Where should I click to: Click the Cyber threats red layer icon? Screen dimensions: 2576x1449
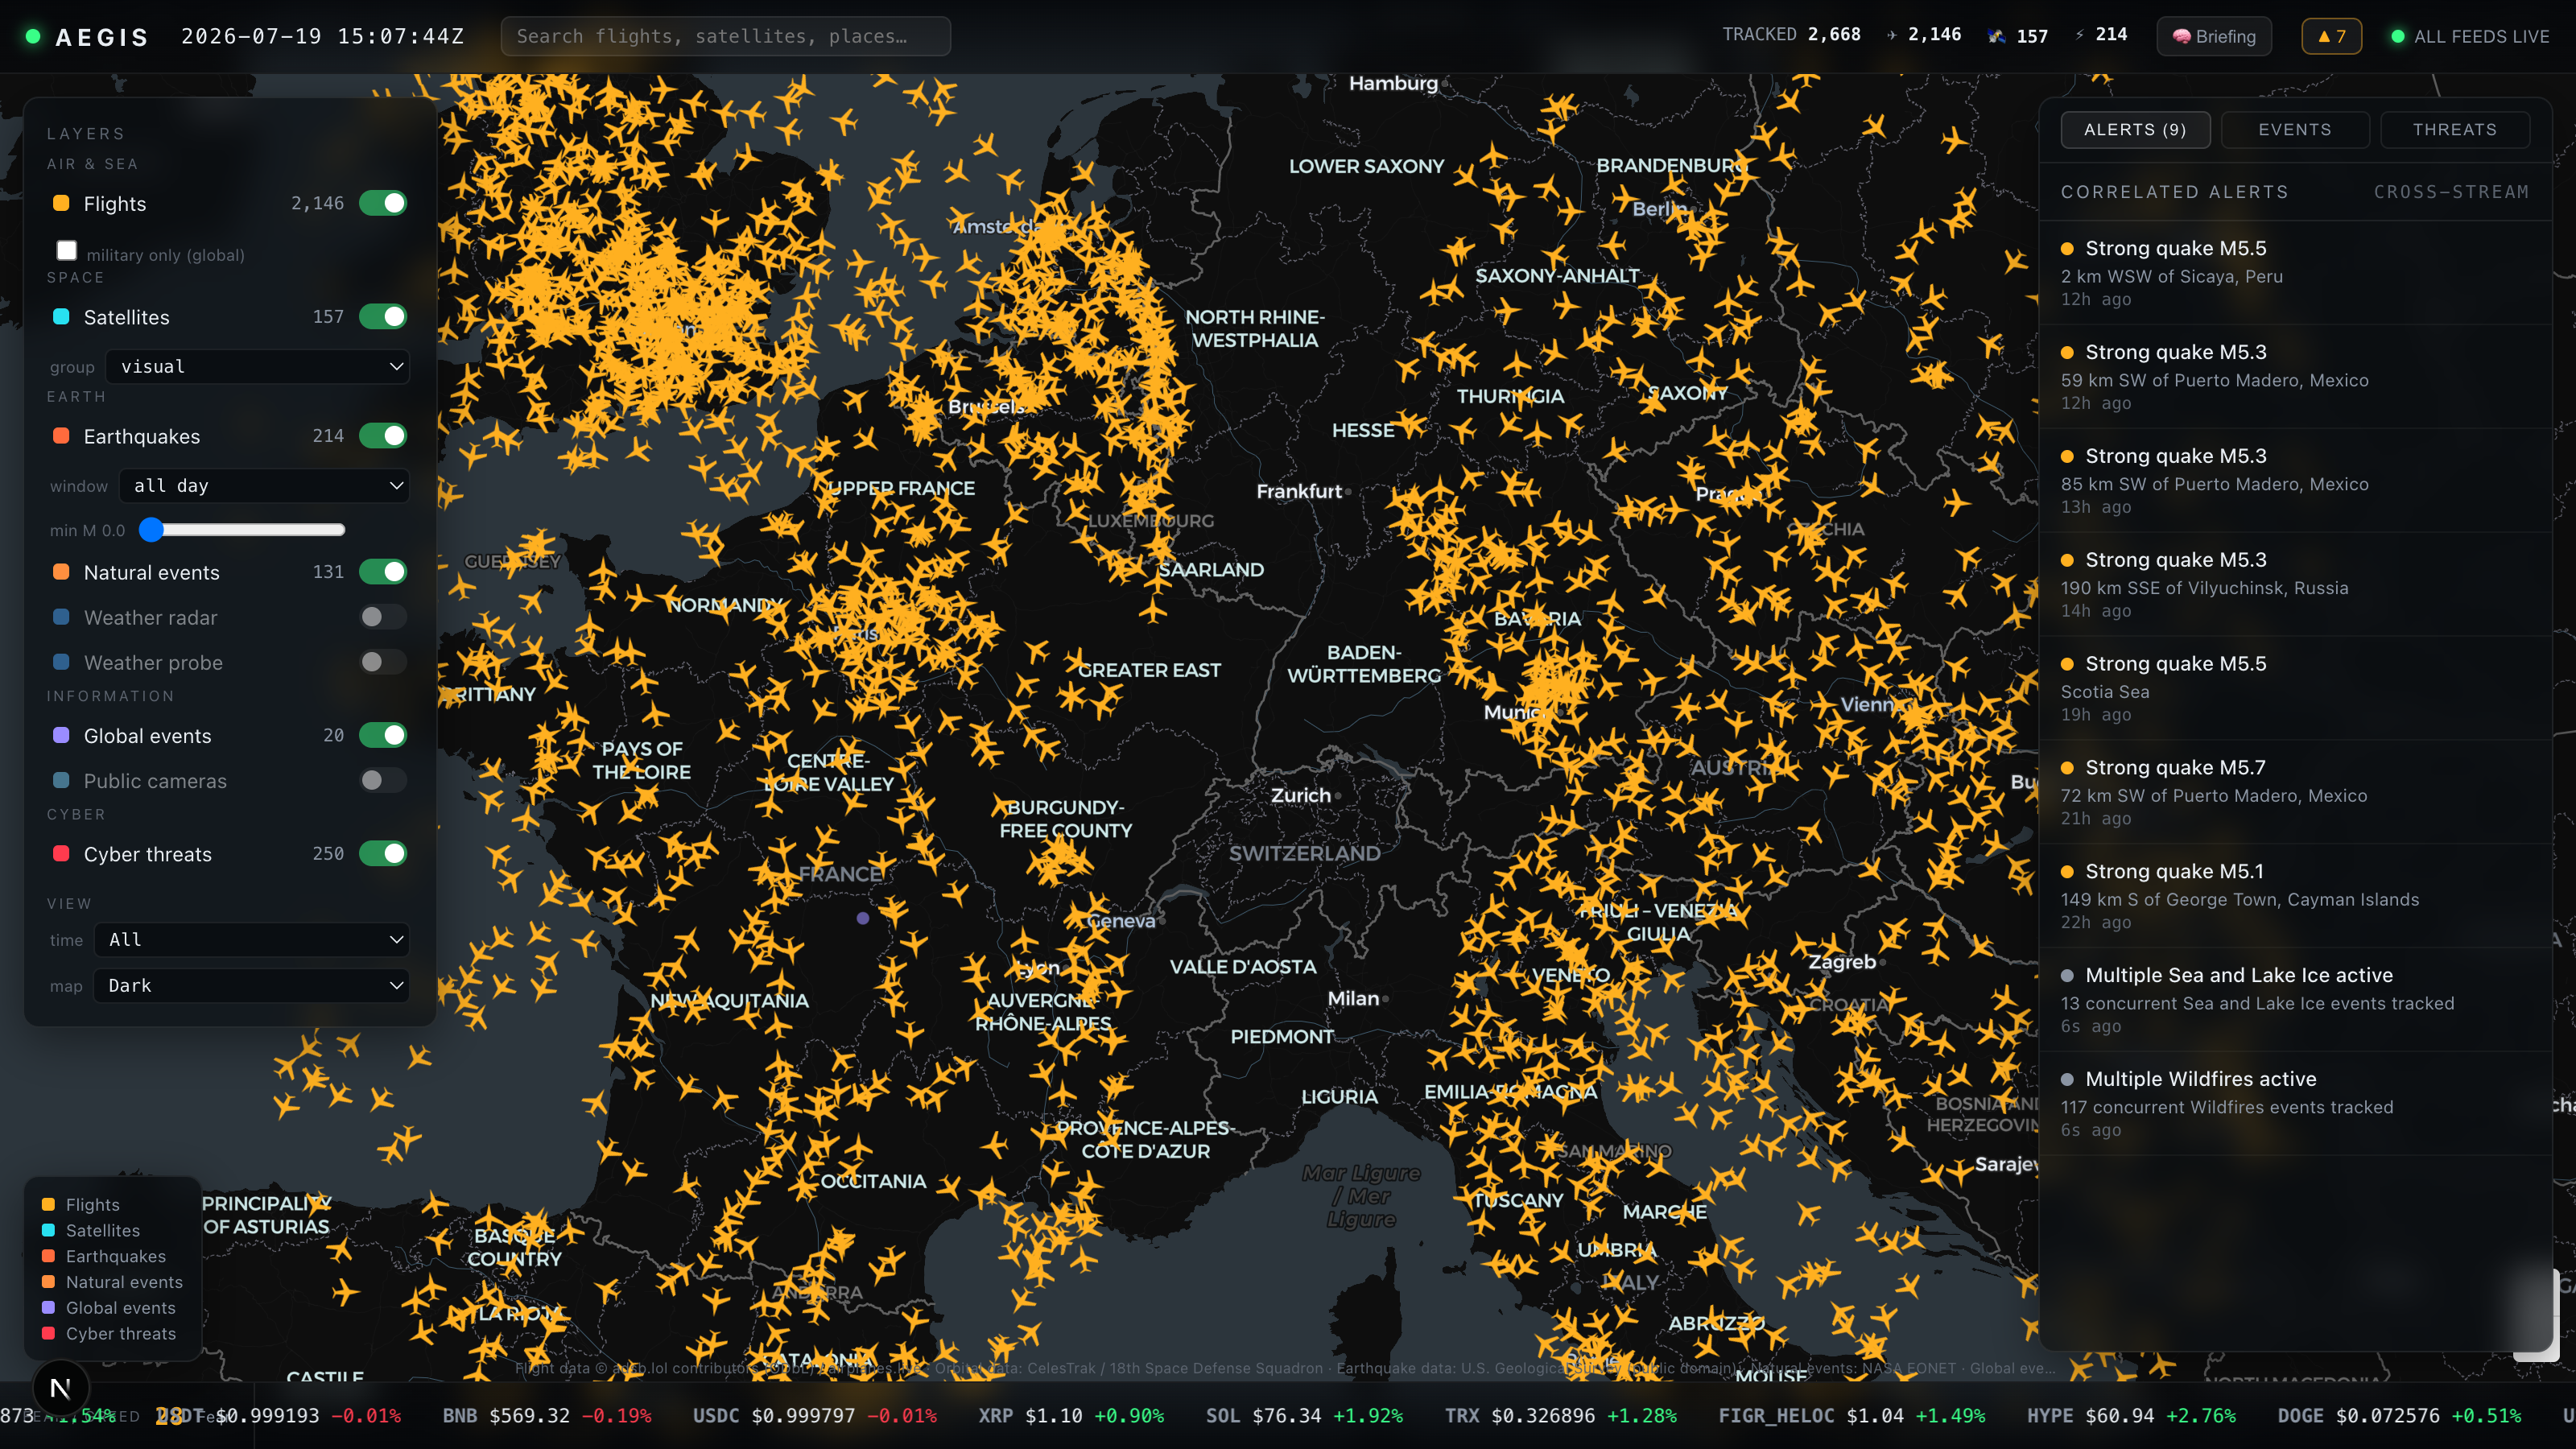(61, 853)
